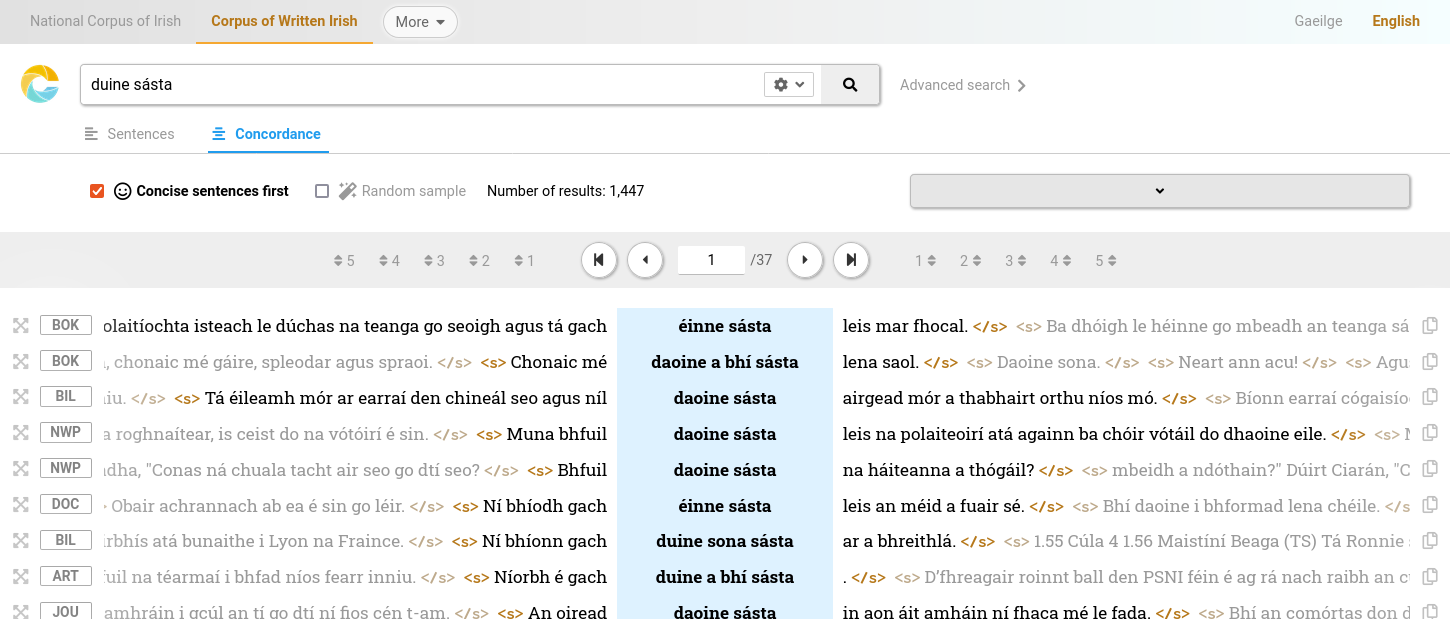Click the page number input field
Image resolution: width=1450 pixels, height=619 pixels.
tap(711, 260)
